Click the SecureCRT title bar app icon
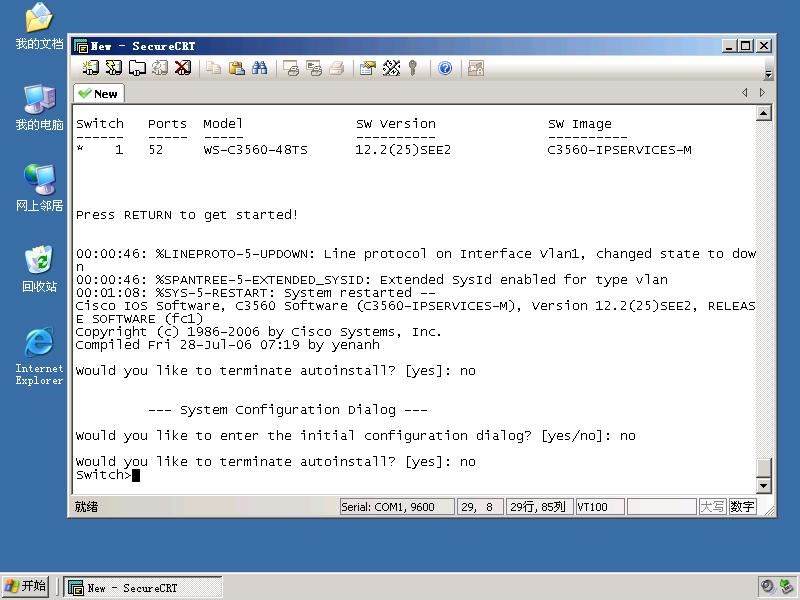 pyautogui.click(x=81, y=46)
